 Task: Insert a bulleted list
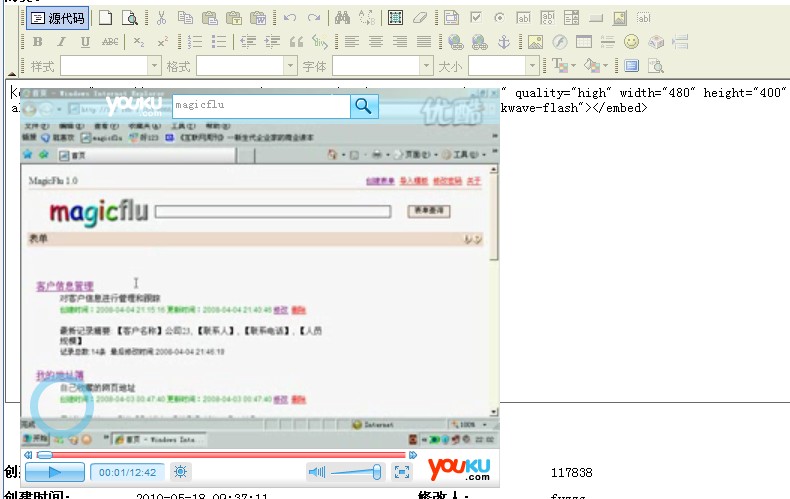click(x=219, y=42)
